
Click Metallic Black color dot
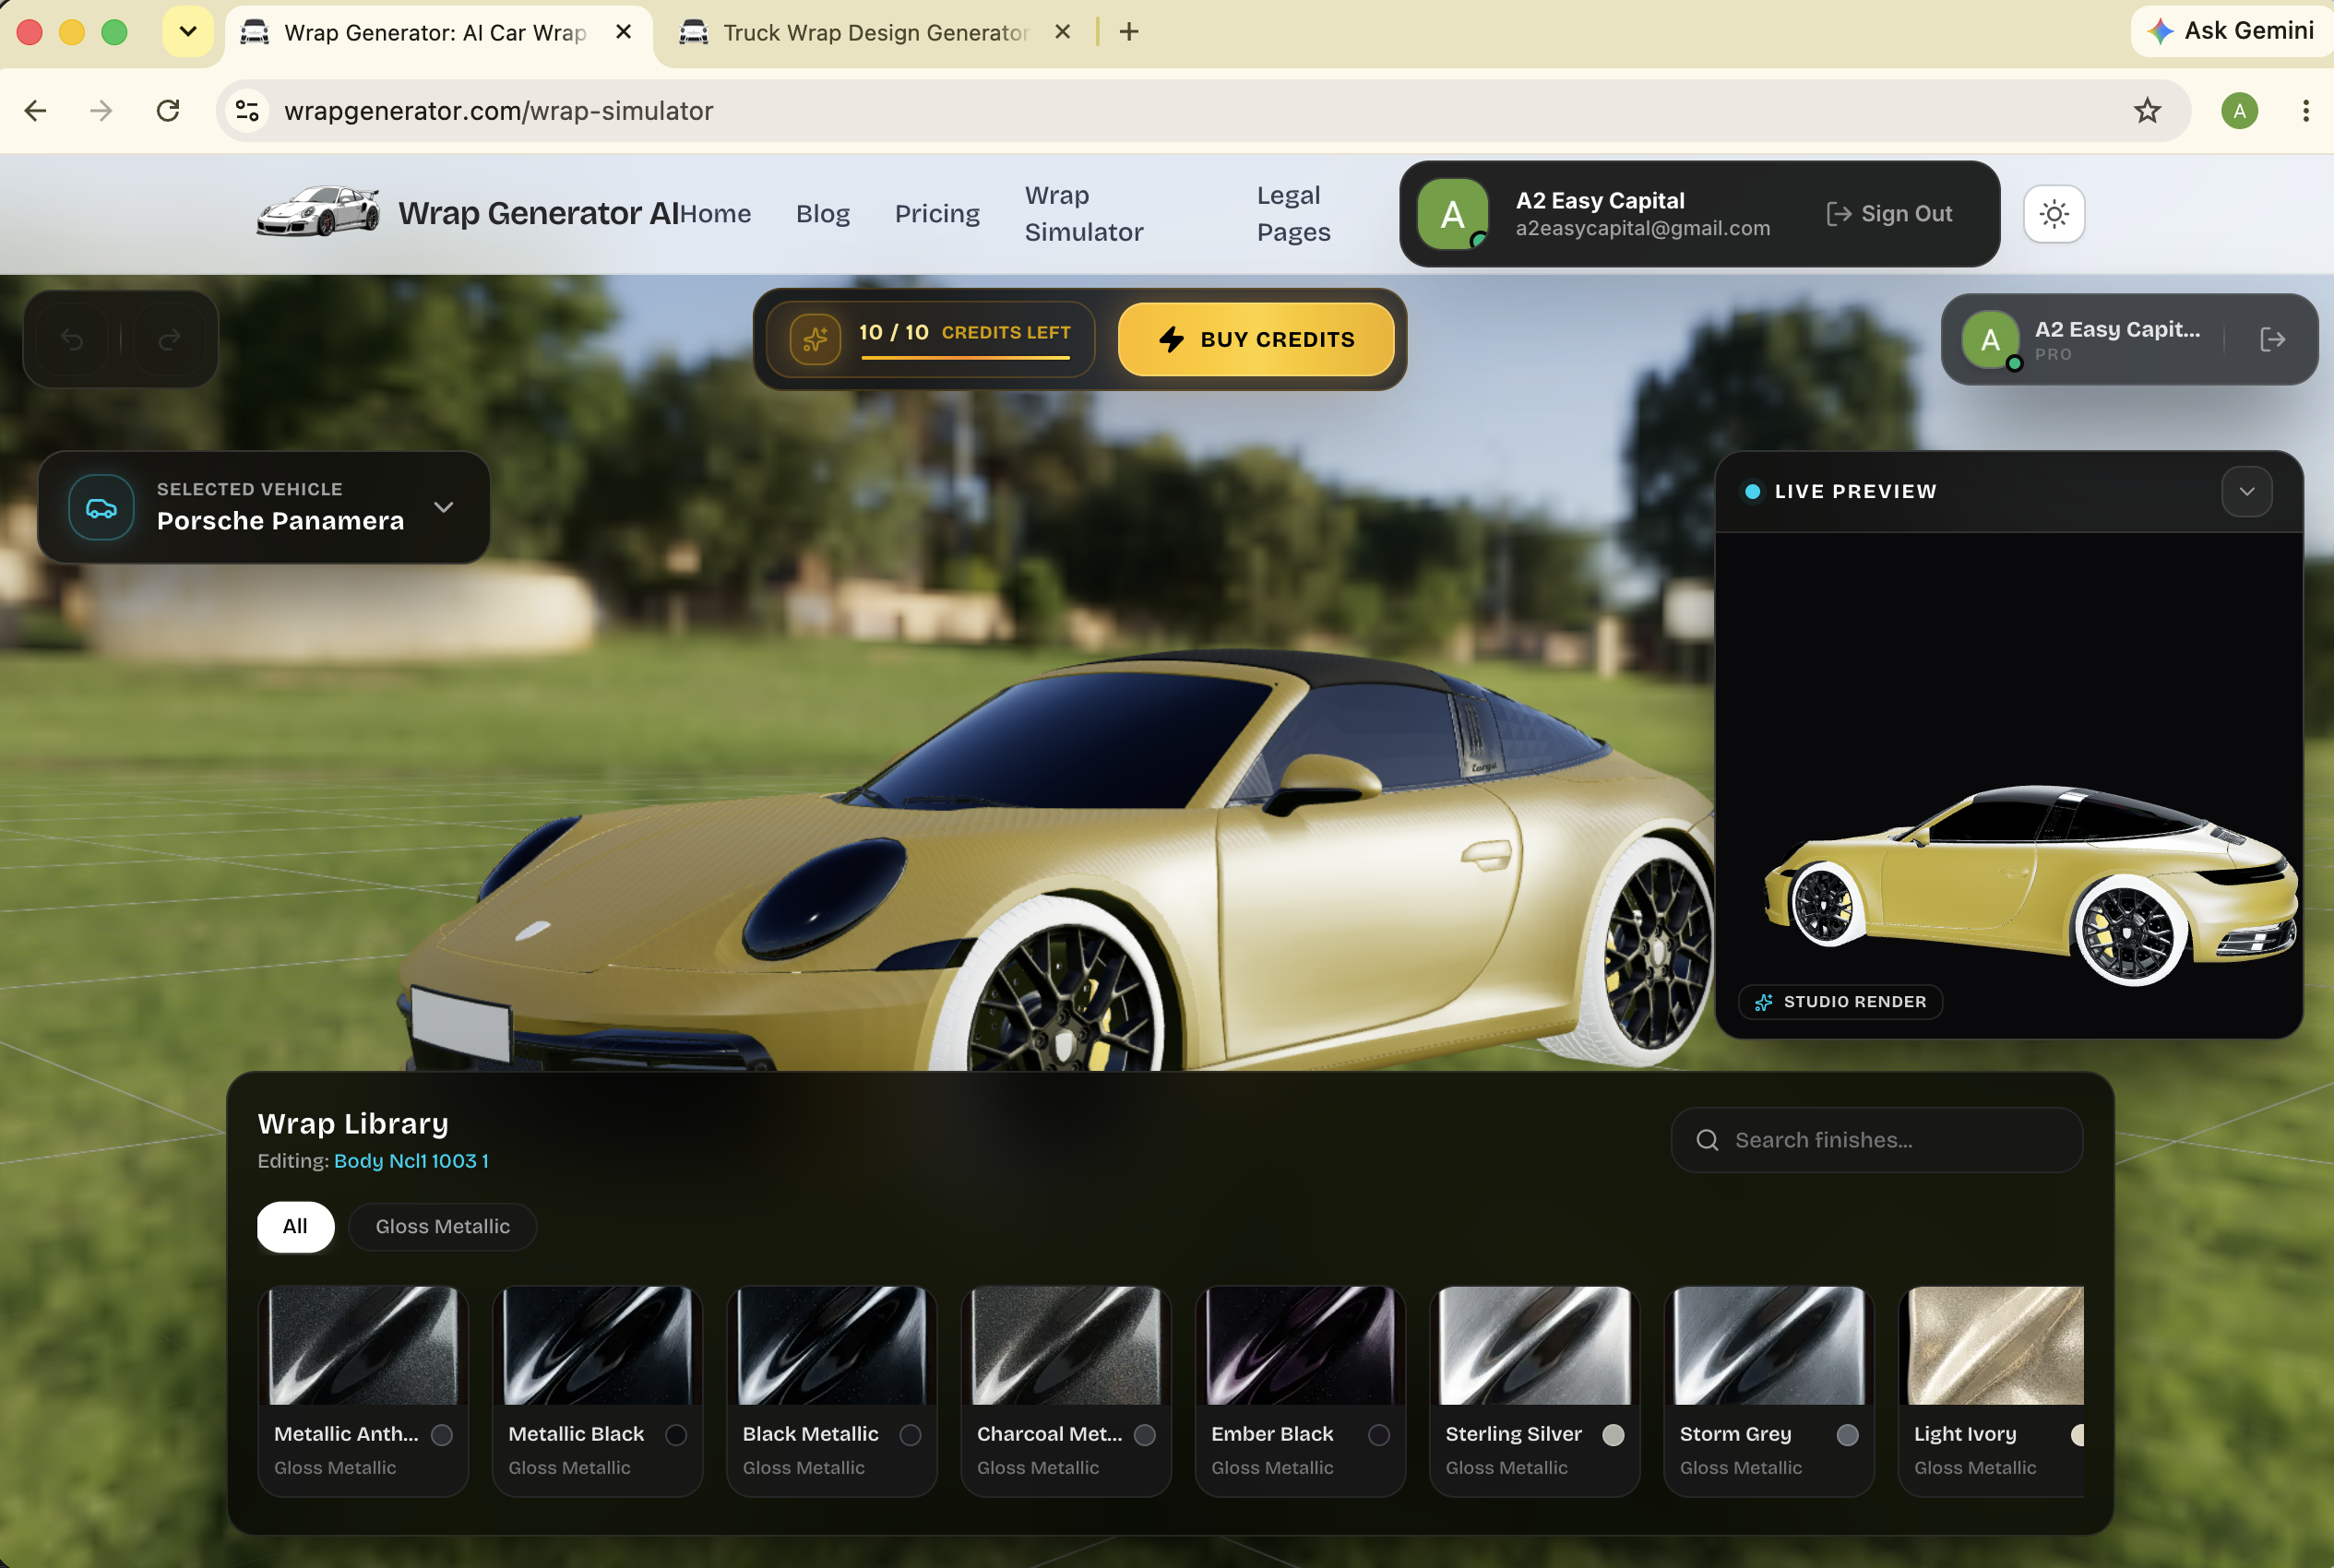point(676,1435)
